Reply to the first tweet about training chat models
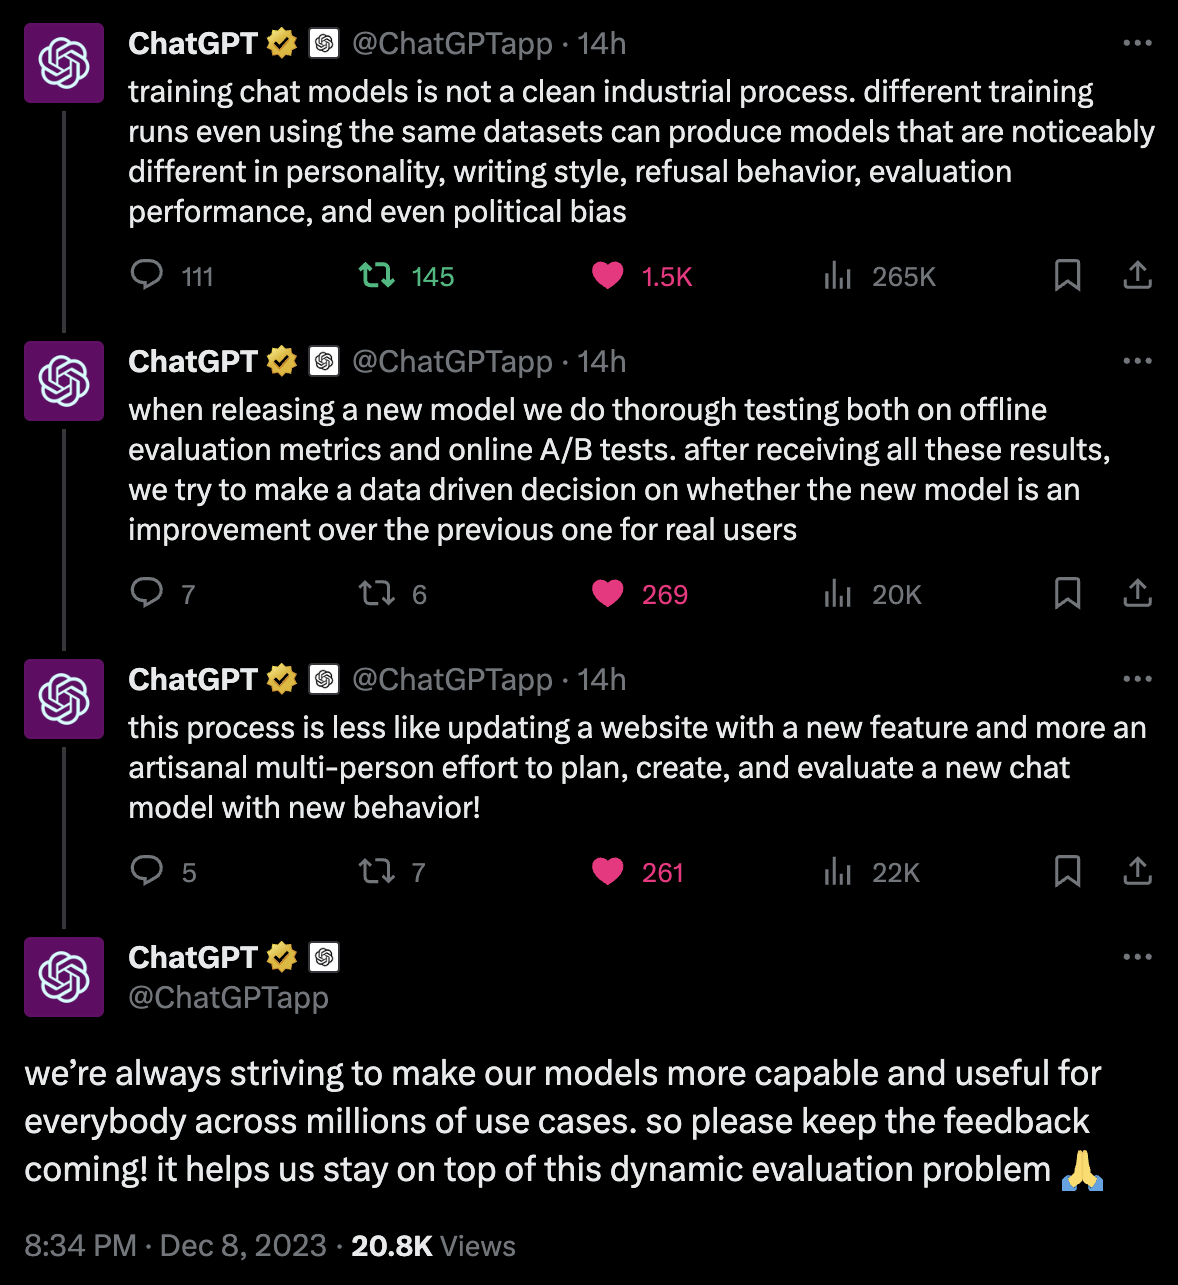The height and width of the screenshot is (1285, 1178). point(147,276)
